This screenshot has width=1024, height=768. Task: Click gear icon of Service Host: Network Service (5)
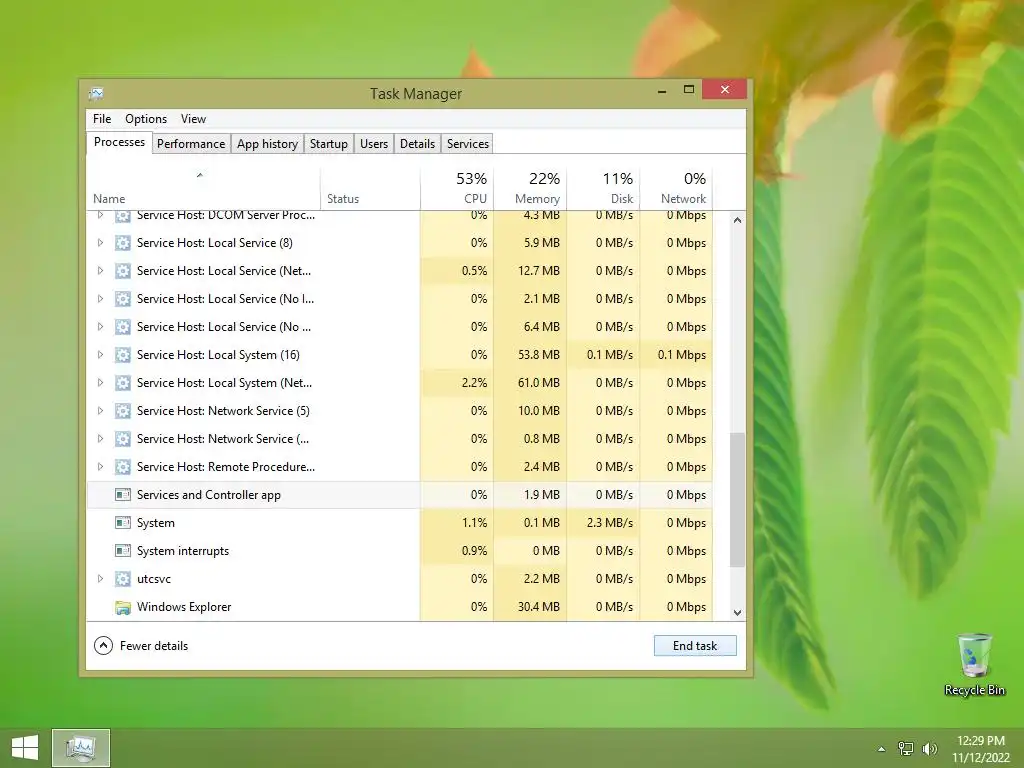(123, 411)
